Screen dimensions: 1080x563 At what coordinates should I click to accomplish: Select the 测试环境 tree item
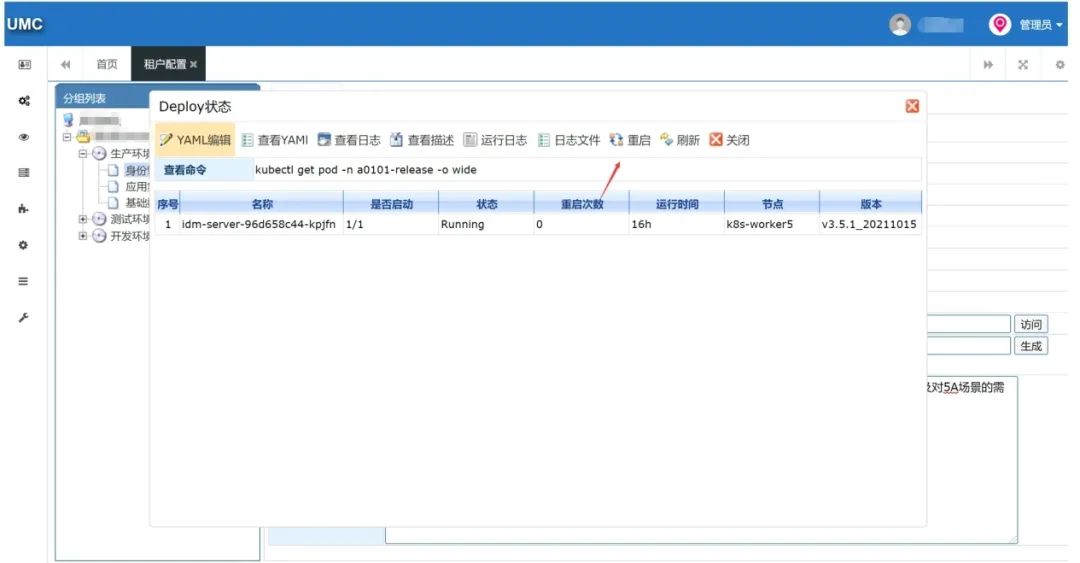(x=129, y=219)
